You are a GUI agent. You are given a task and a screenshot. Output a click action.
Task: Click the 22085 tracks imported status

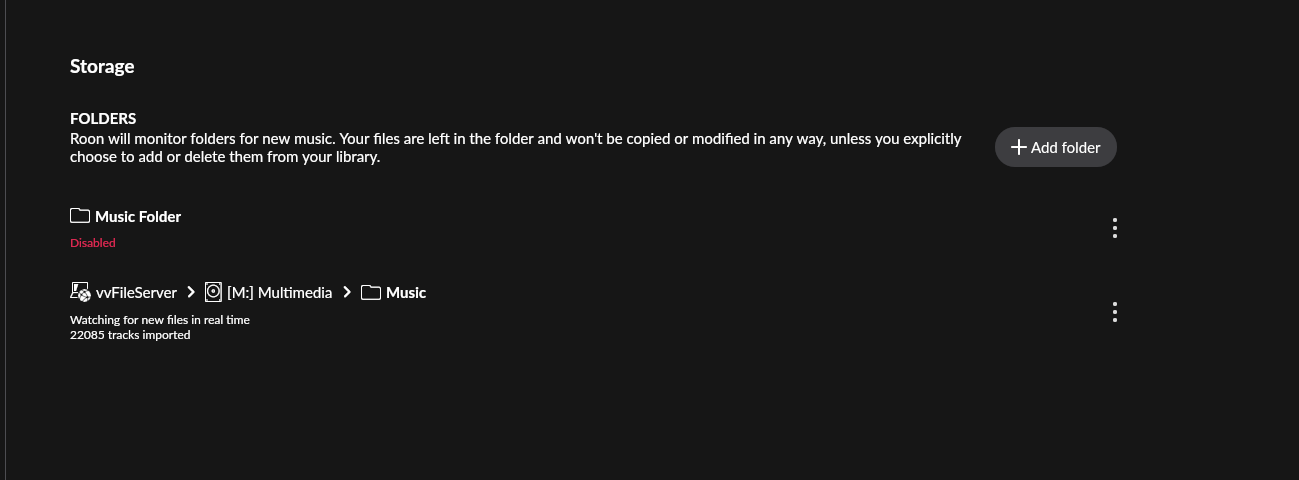130,335
